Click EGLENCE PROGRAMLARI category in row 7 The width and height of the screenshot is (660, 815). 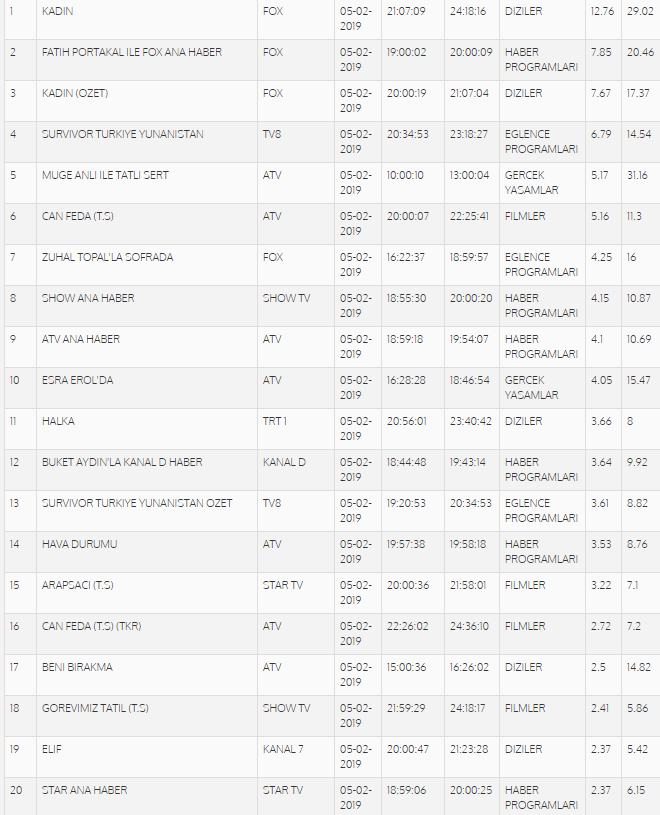(542, 265)
